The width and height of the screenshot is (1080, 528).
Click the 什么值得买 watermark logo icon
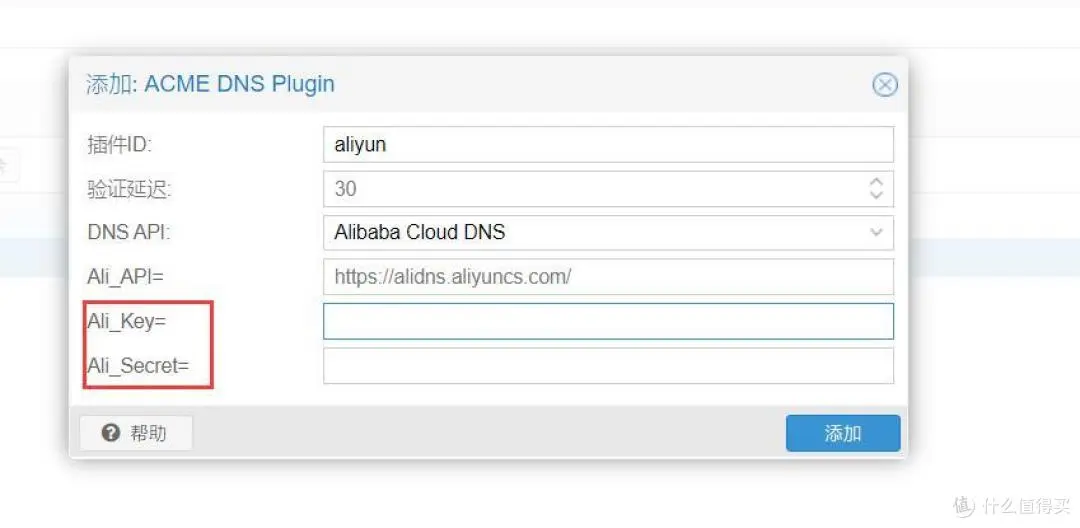[962, 505]
